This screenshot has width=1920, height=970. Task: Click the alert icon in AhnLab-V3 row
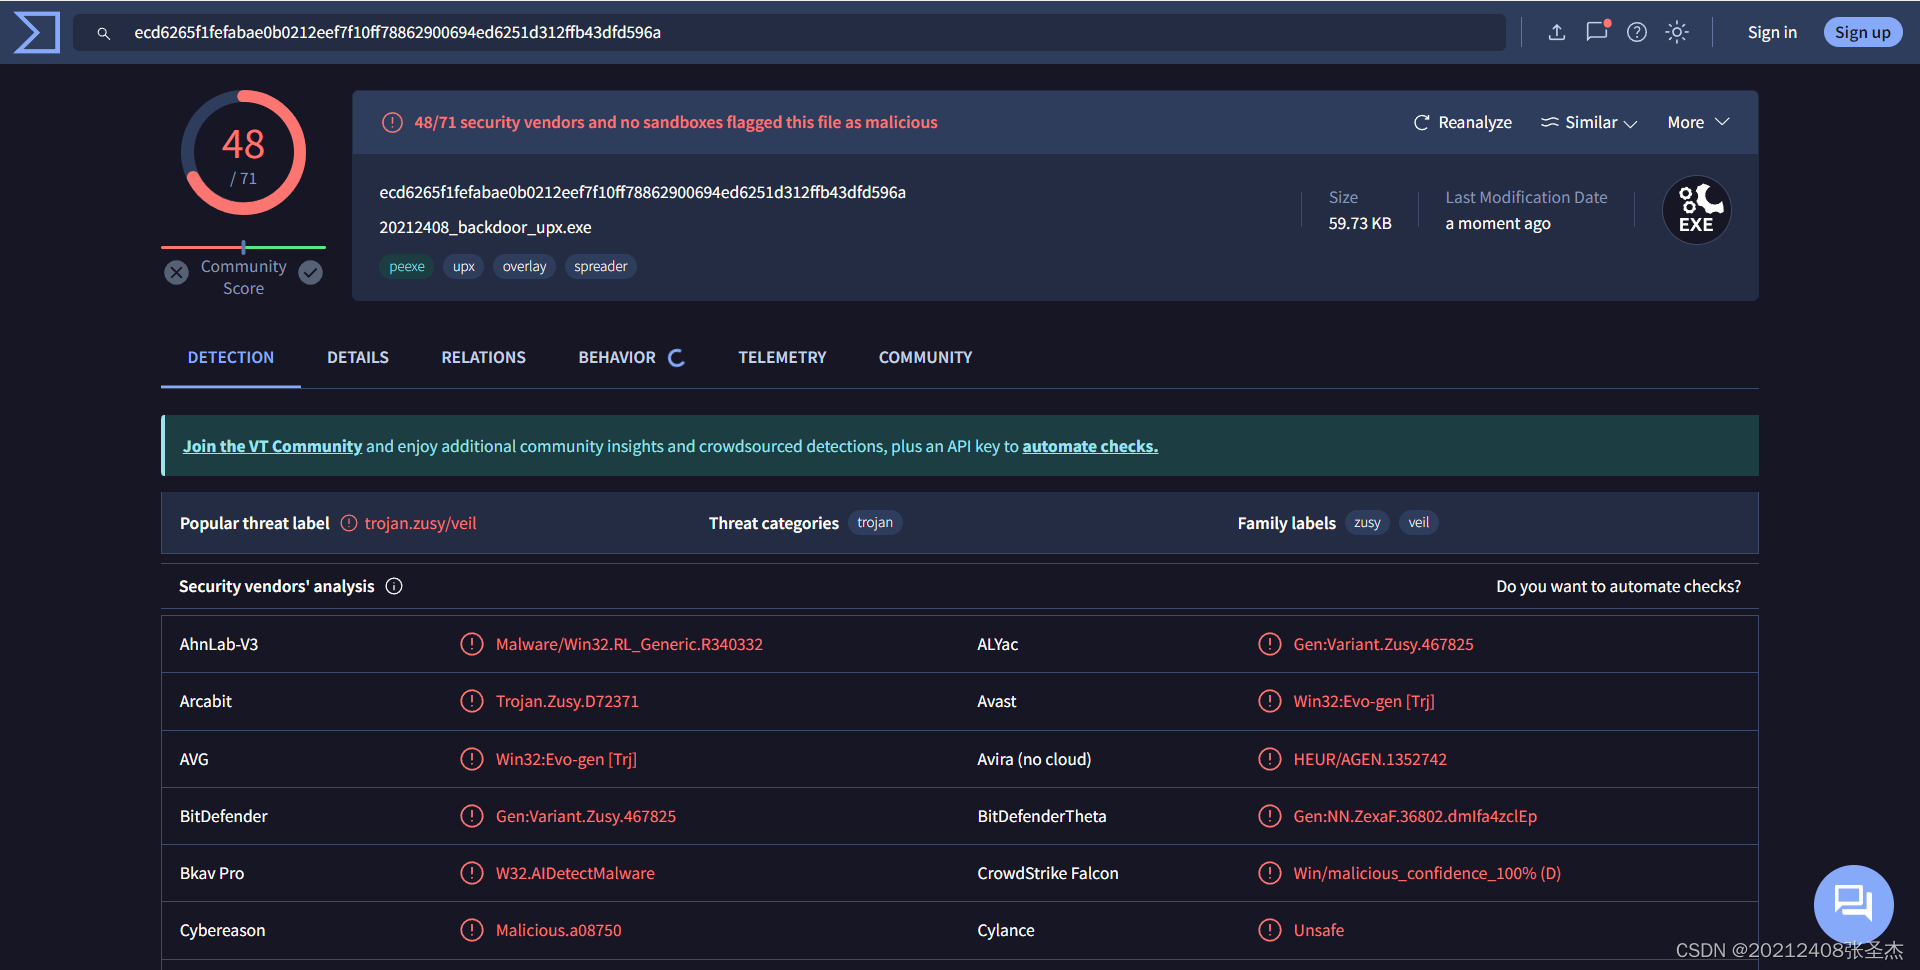point(472,644)
